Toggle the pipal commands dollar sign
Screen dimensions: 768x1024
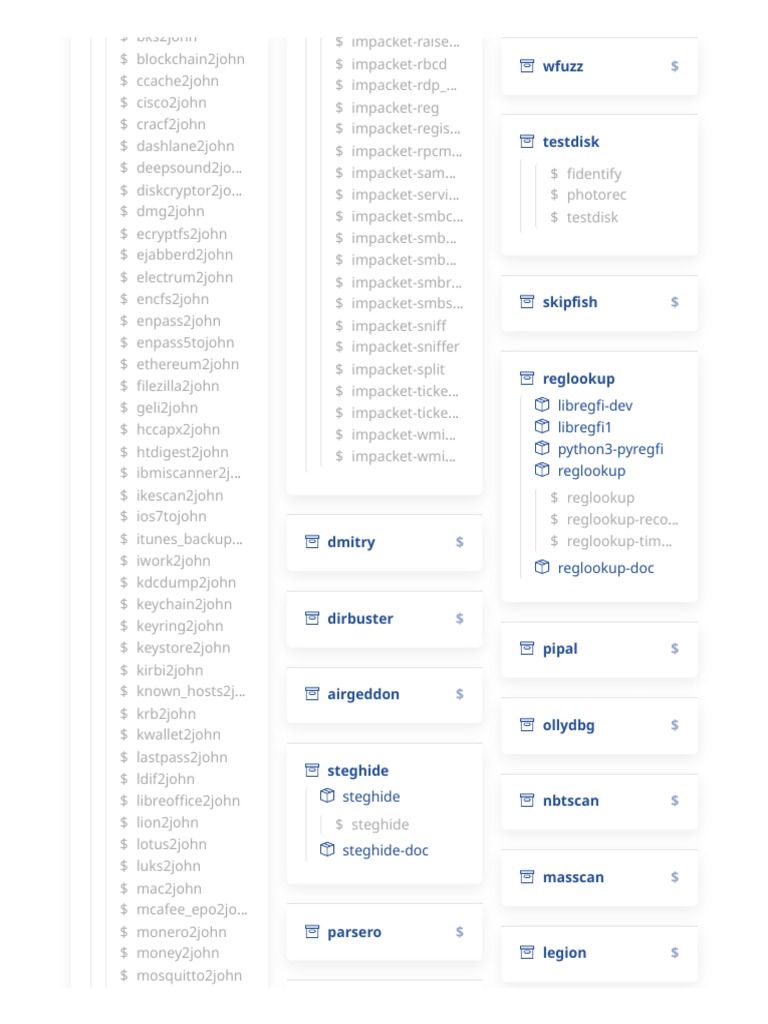point(675,649)
